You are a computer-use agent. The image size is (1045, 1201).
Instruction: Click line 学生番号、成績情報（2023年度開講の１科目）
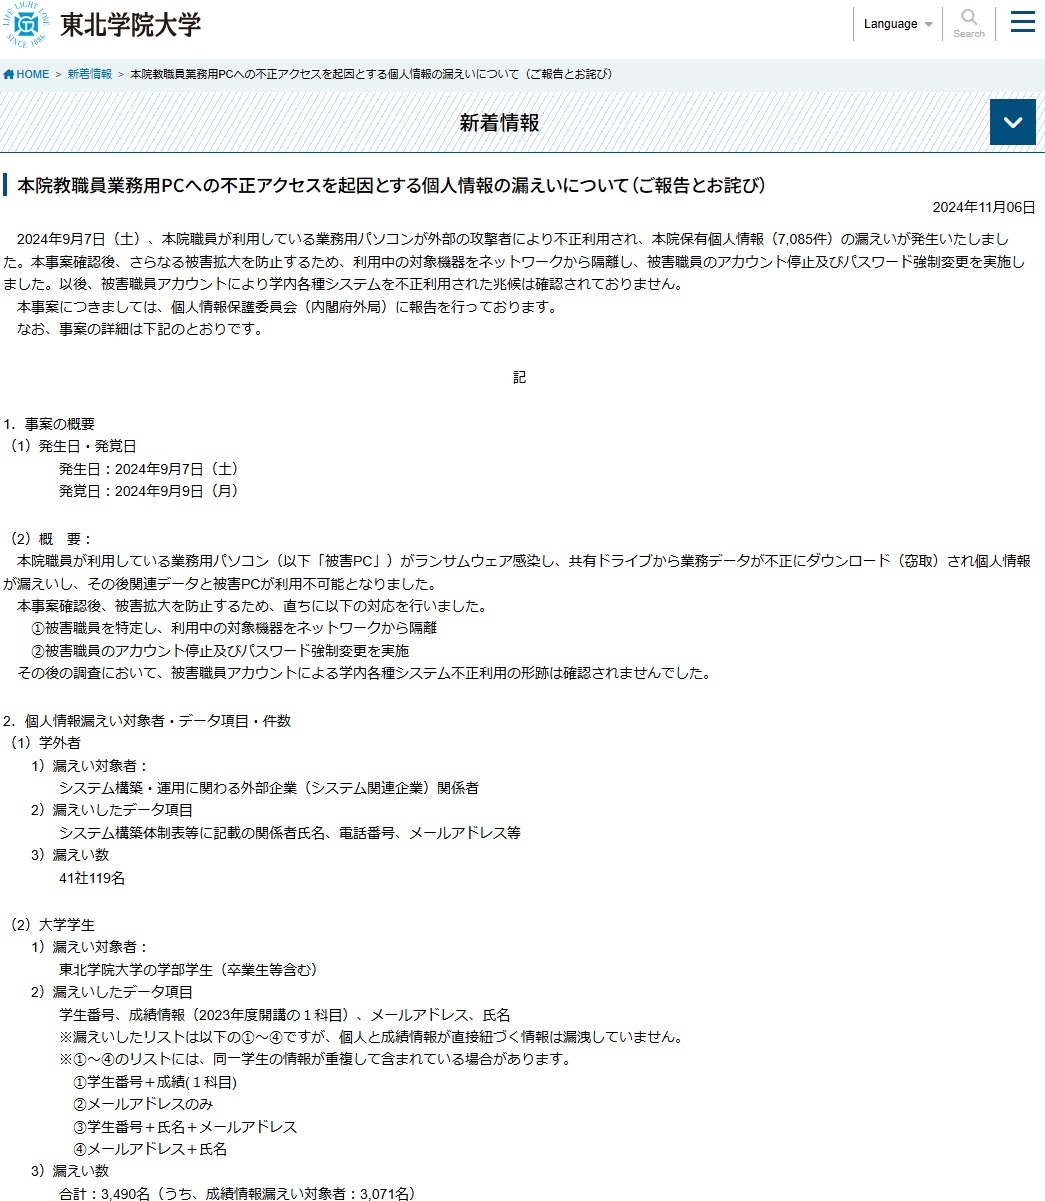285,1015
